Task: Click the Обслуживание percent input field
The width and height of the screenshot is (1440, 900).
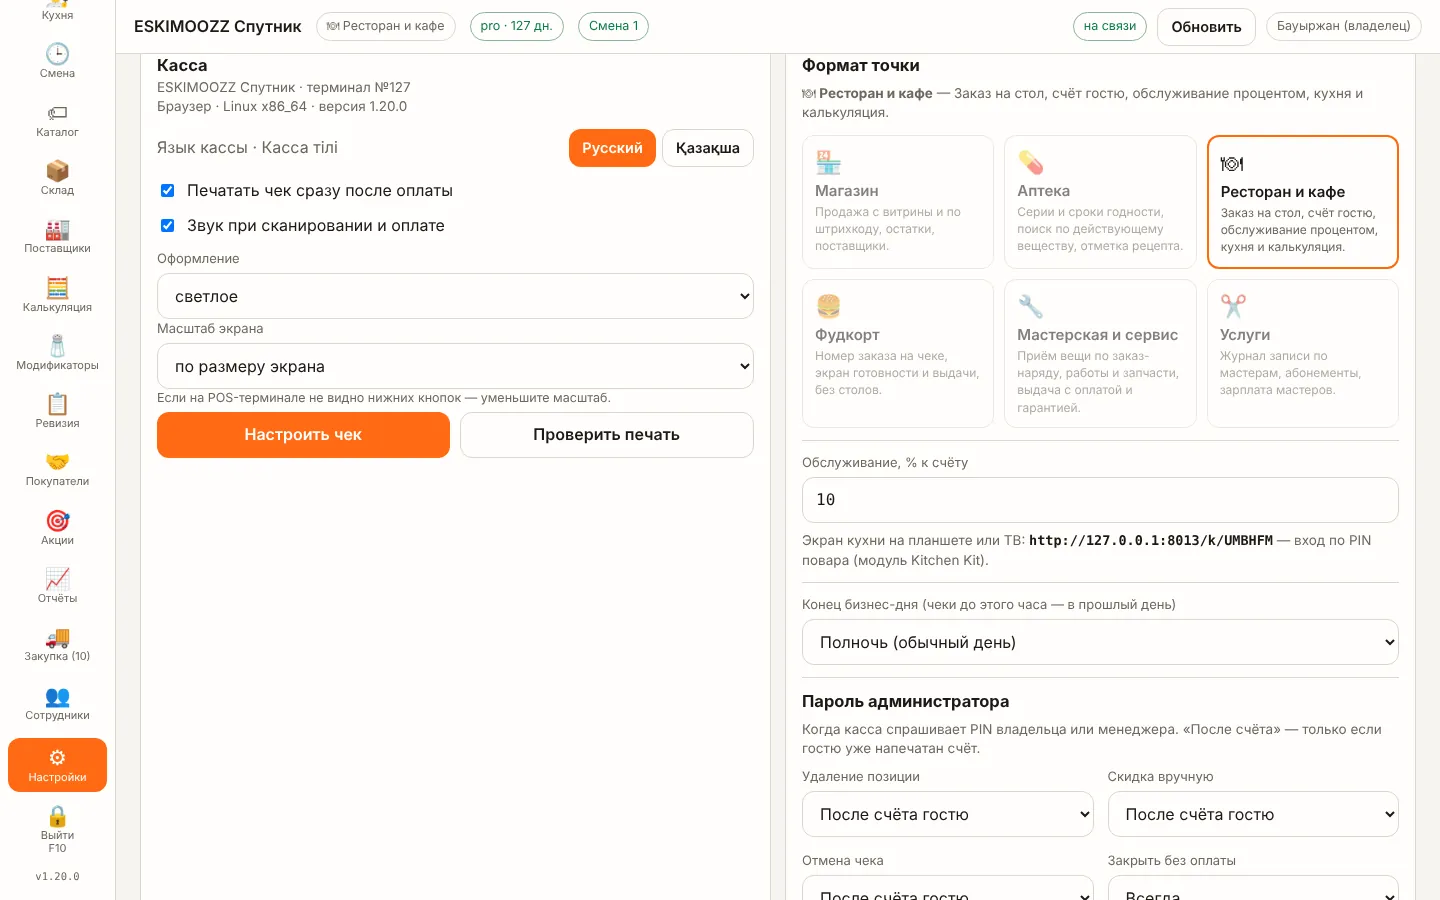Action: pyautogui.click(x=1100, y=500)
